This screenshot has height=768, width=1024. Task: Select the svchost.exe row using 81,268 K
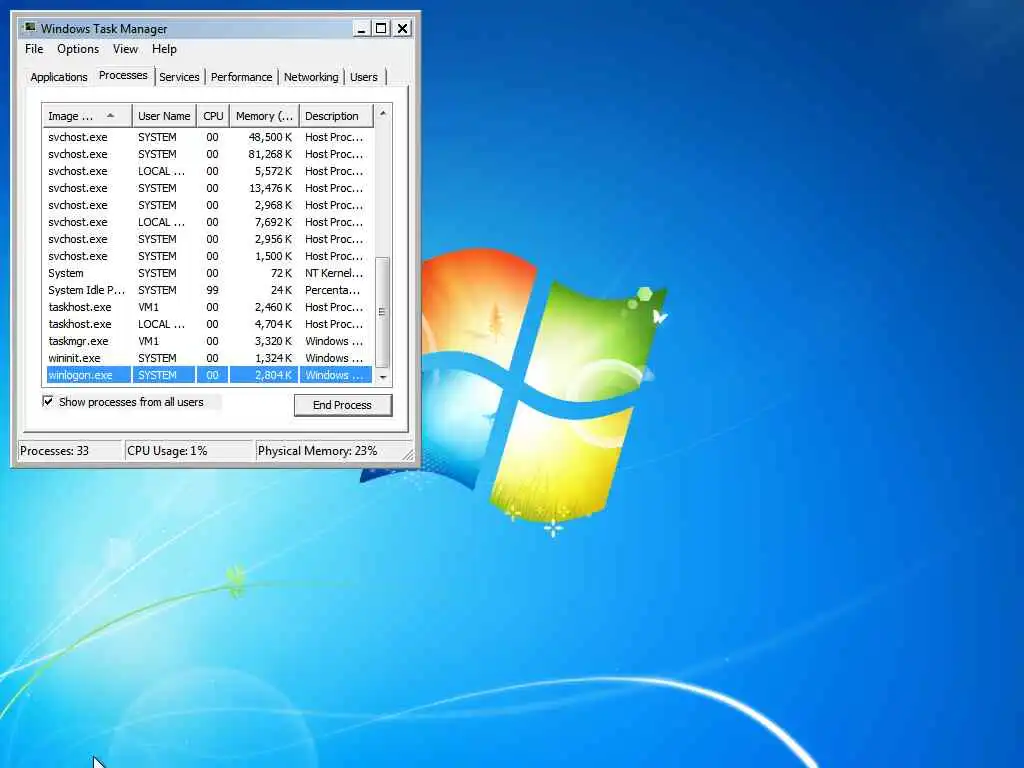[209, 154]
